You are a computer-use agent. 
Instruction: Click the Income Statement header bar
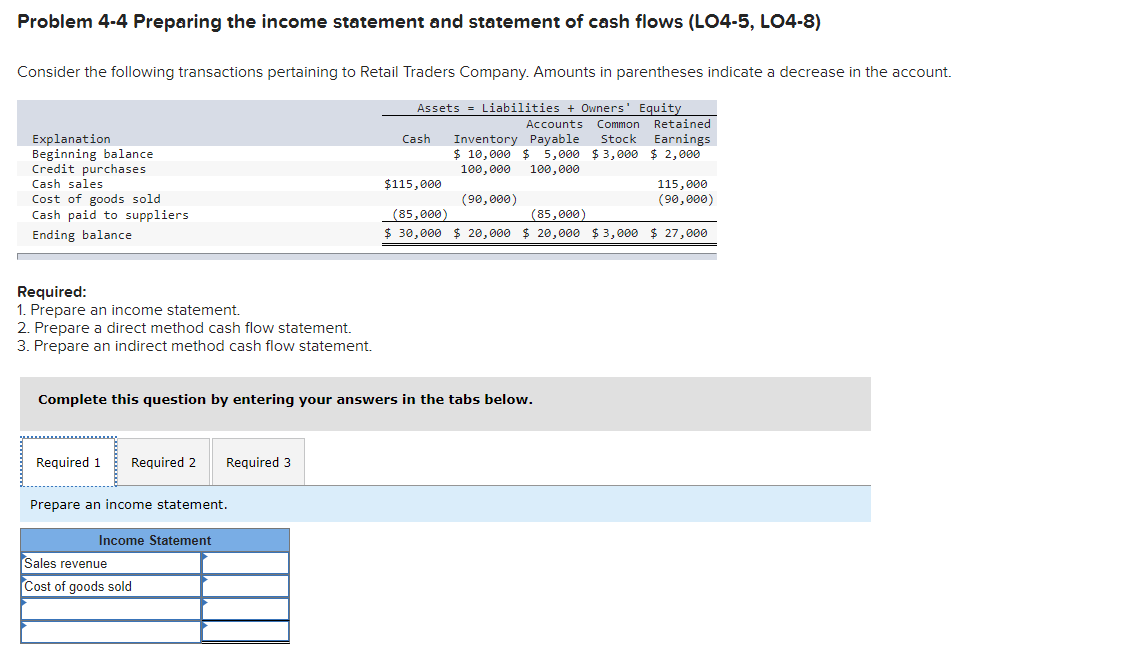[x=153, y=540]
